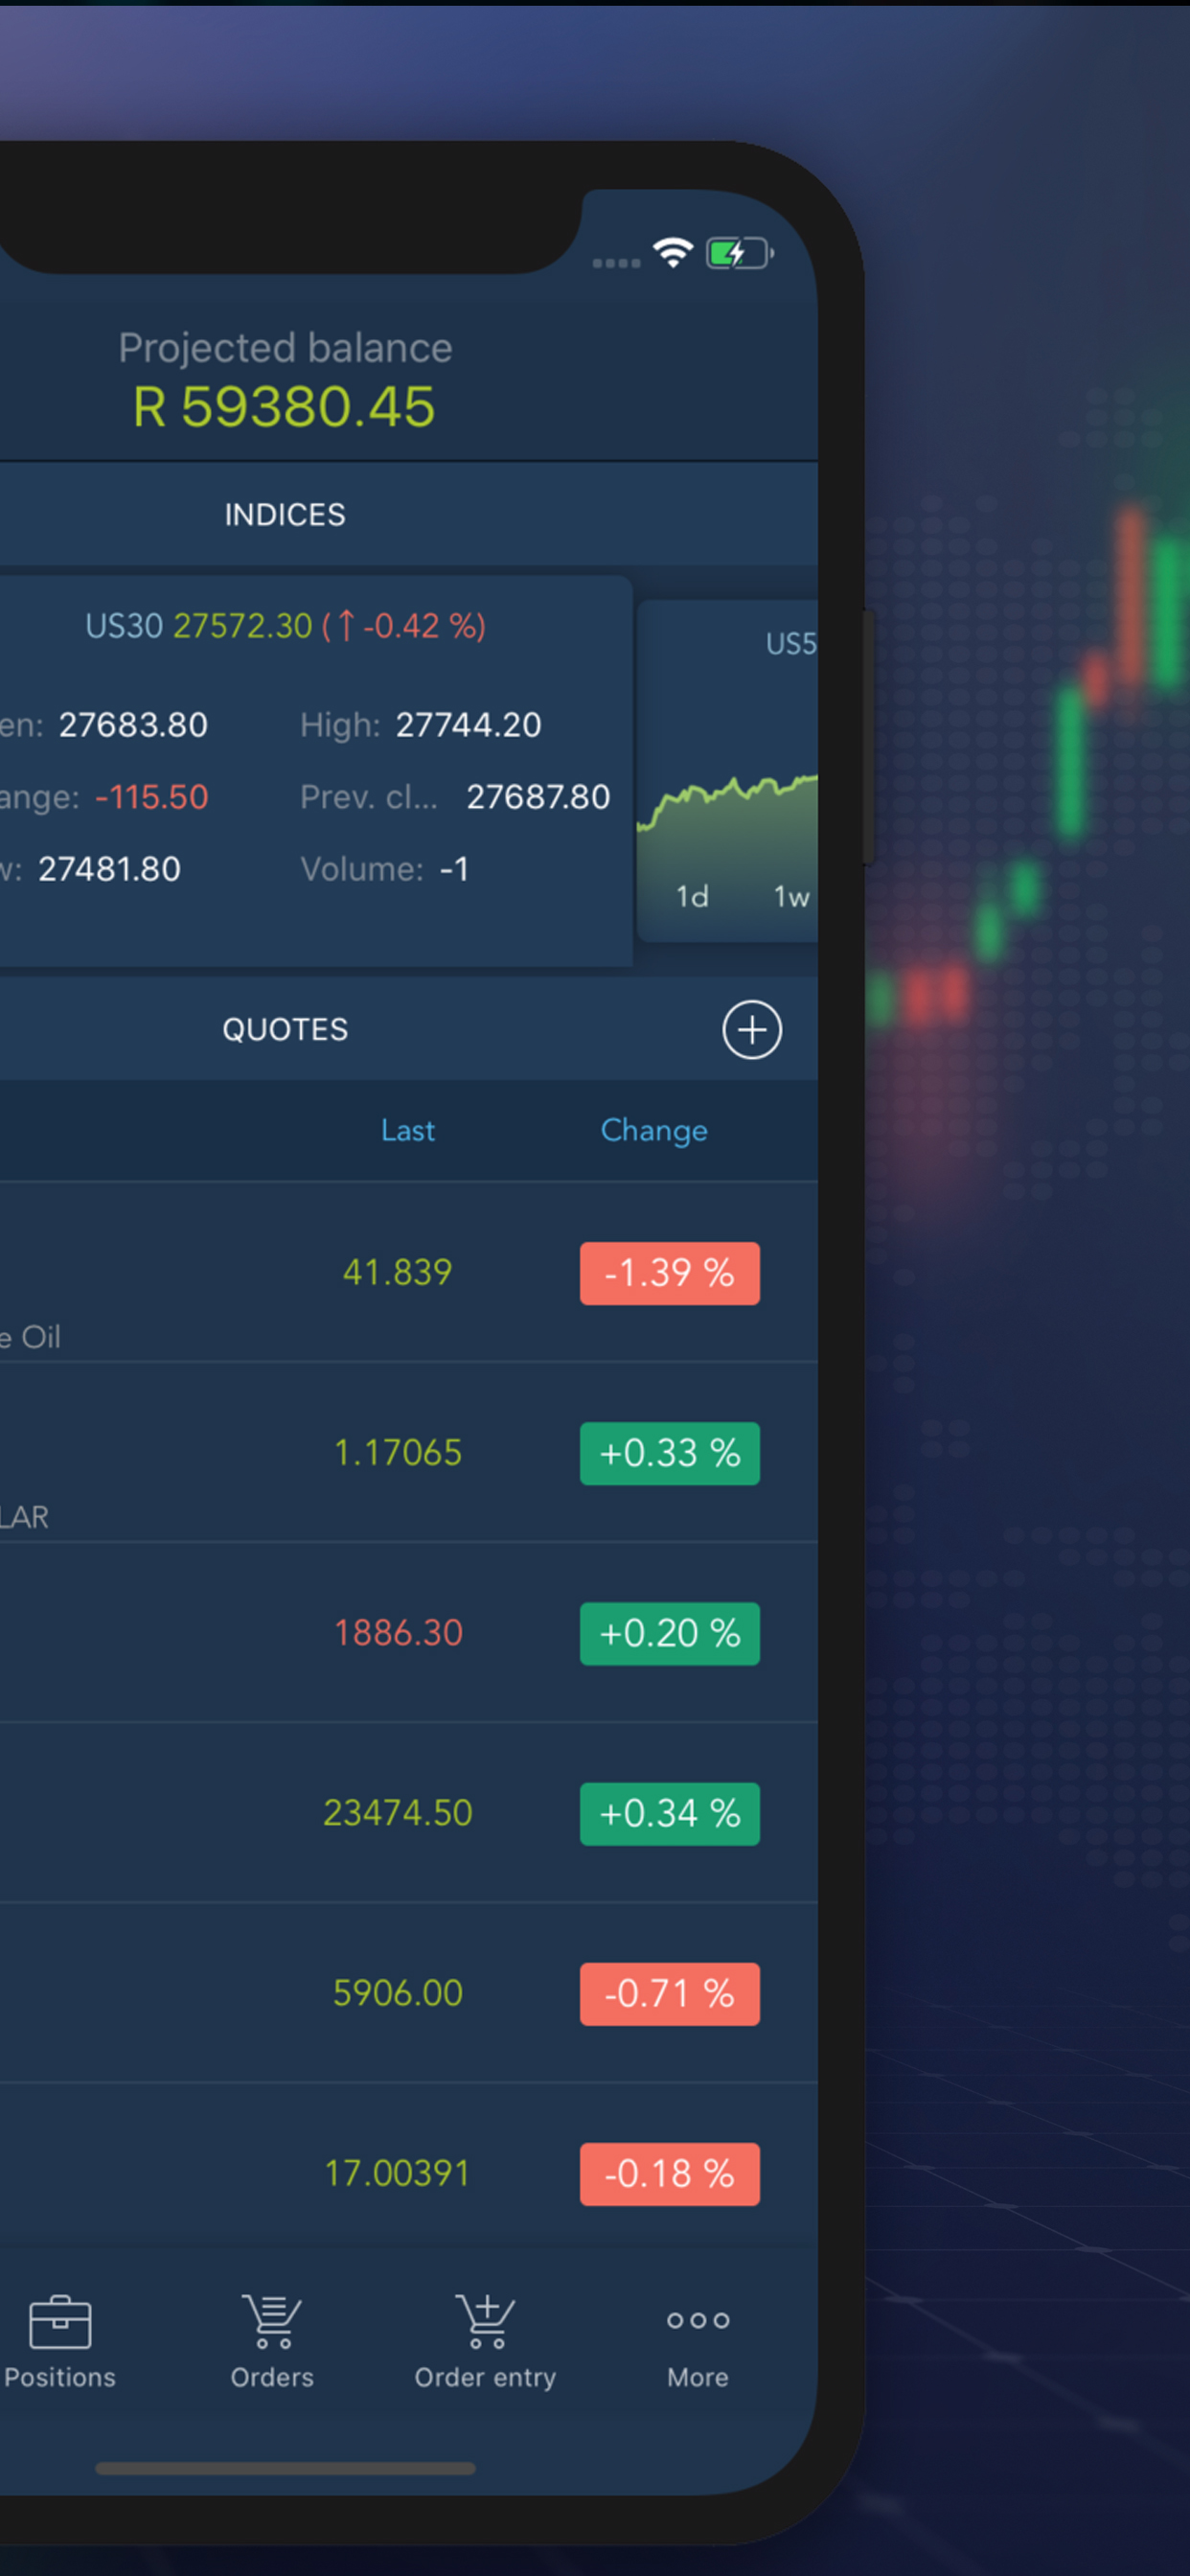
Task: Tap the US30 27572.30 index header
Action: pyautogui.click(x=285, y=626)
